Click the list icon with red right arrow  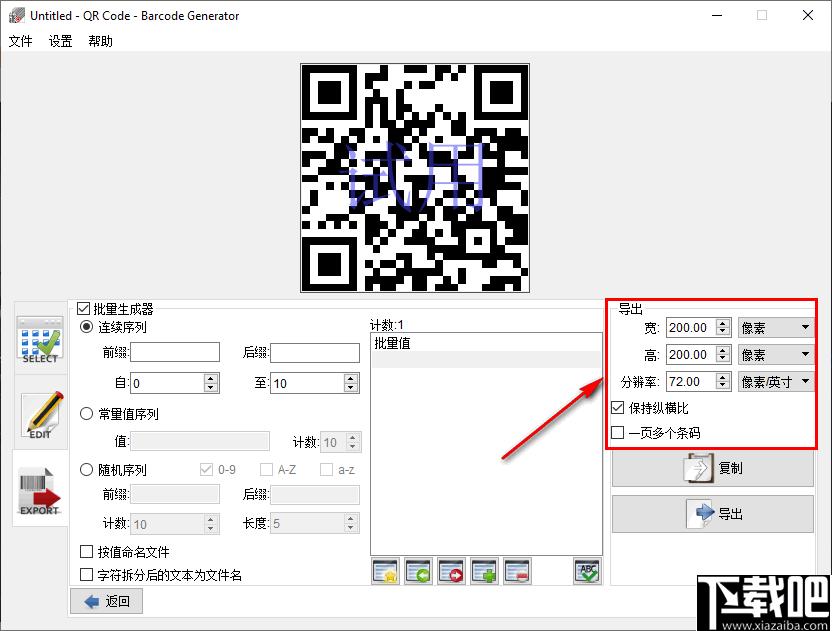[x=451, y=571]
